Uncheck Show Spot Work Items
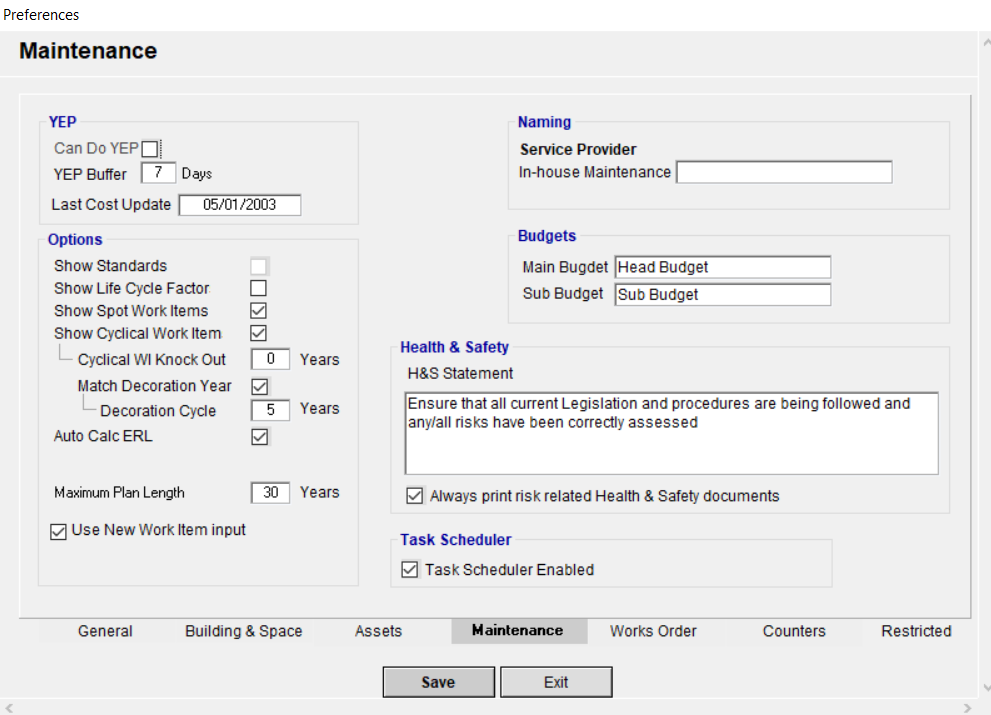This screenshot has width=991, height=715. (x=258, y=310)
